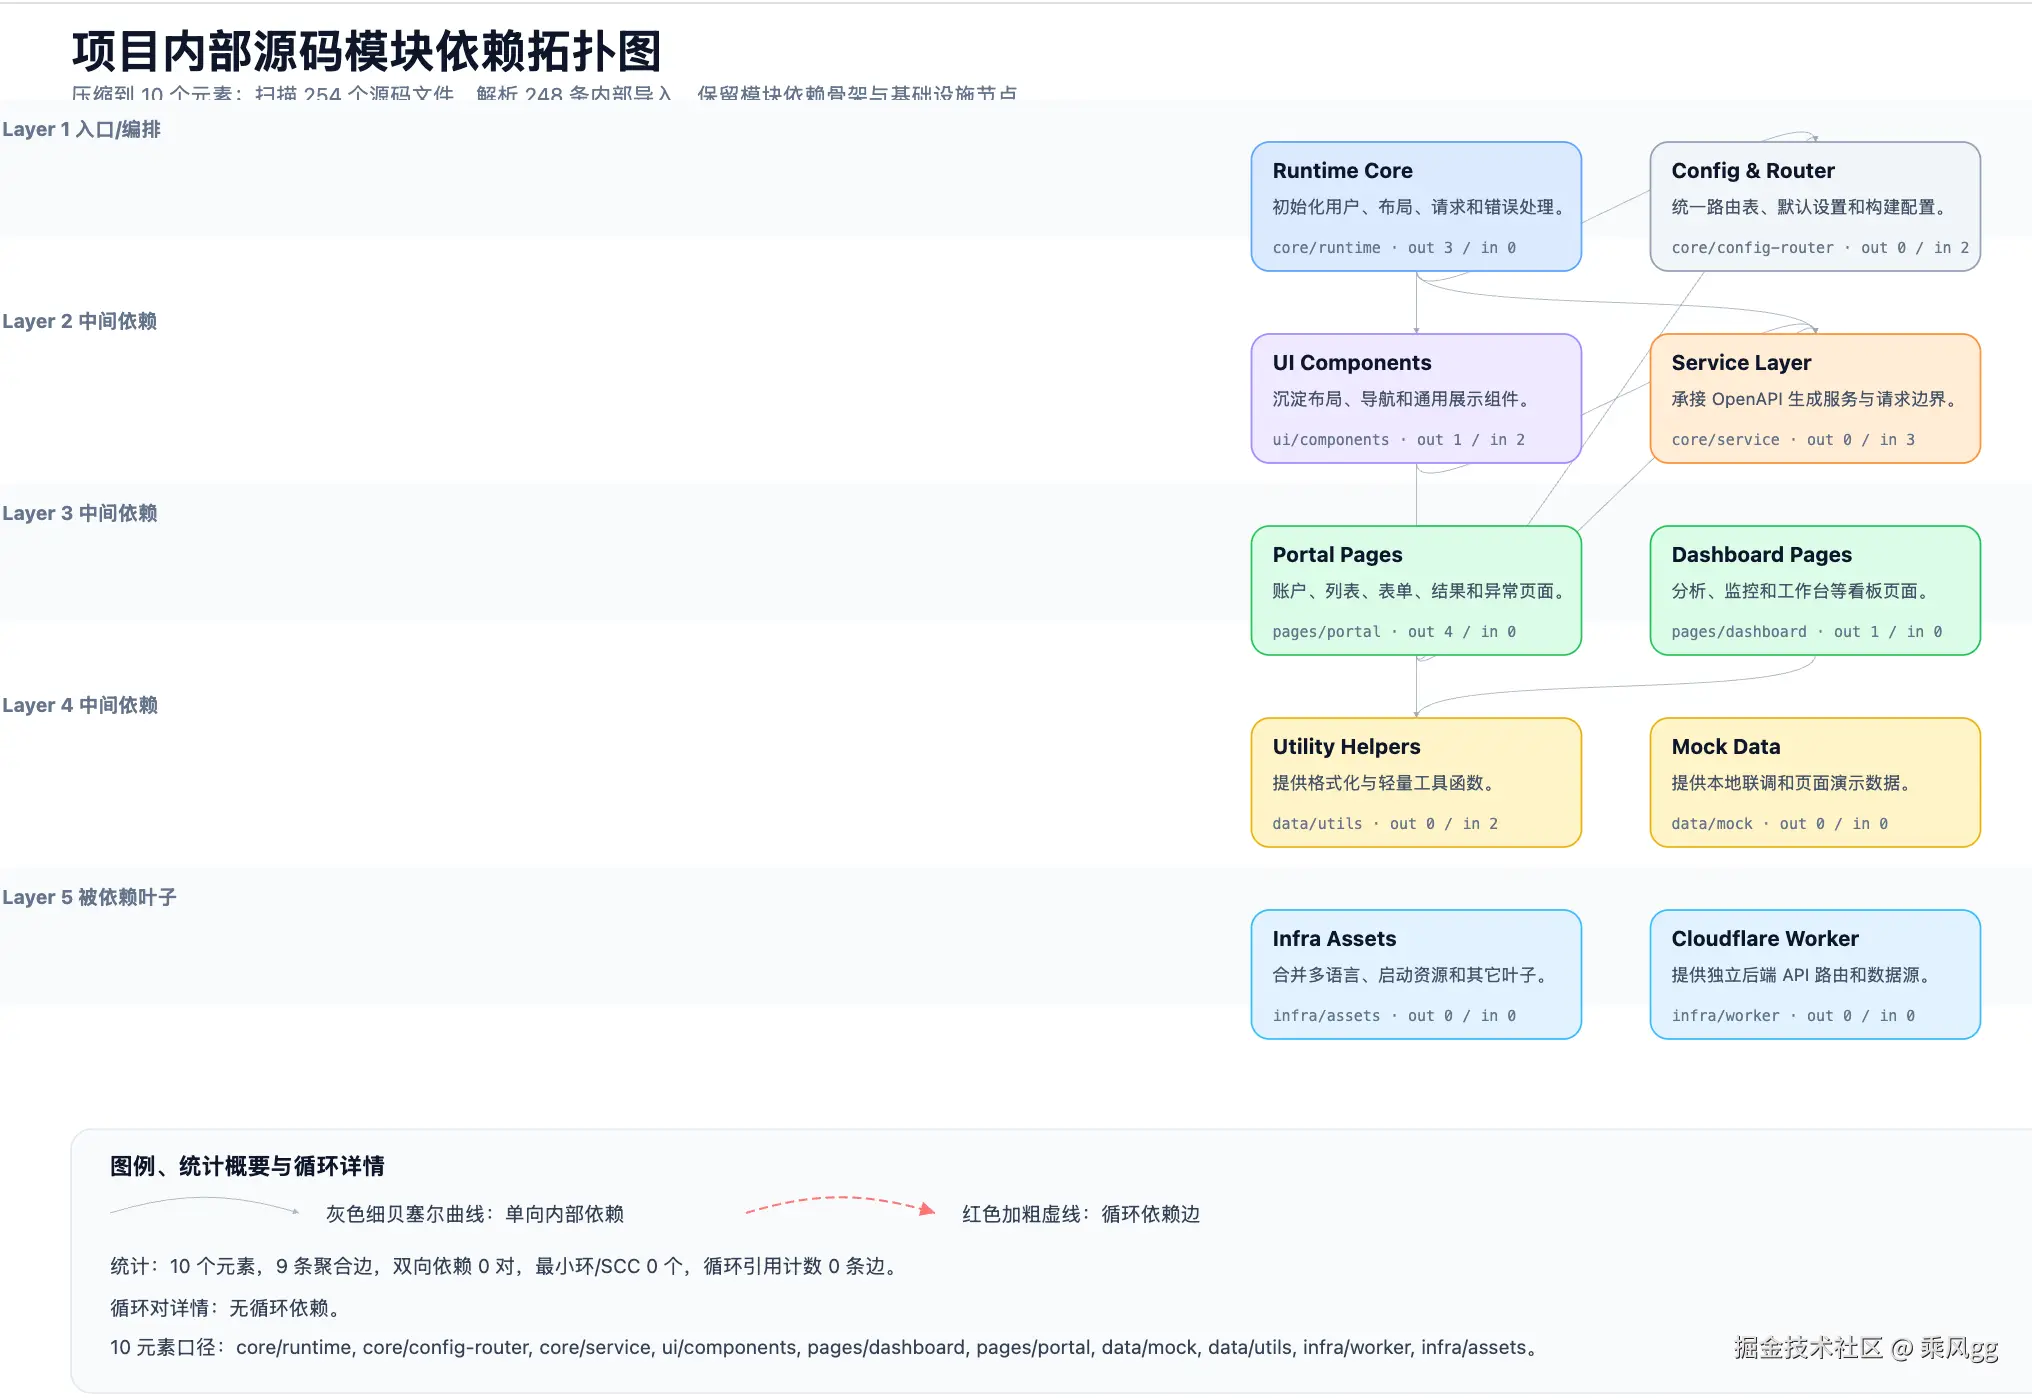Click the heading '图例、统计概要与循环详情'
The image size is (2032, 1398).
pos(247,1166)
